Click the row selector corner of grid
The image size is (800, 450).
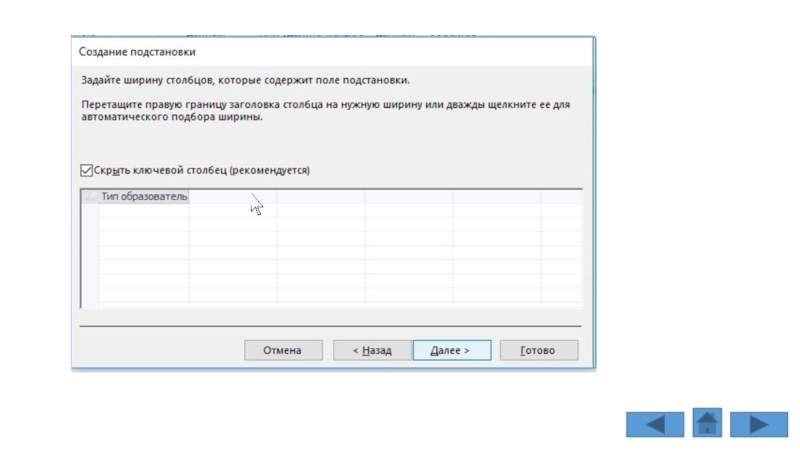click(x=90, y=196)
